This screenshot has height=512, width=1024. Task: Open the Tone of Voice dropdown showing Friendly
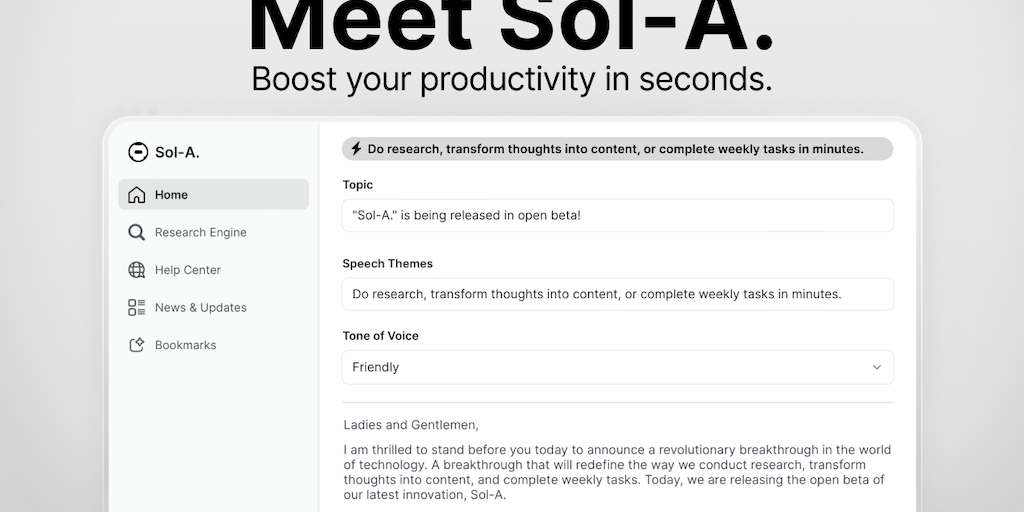tap(617, 367)
